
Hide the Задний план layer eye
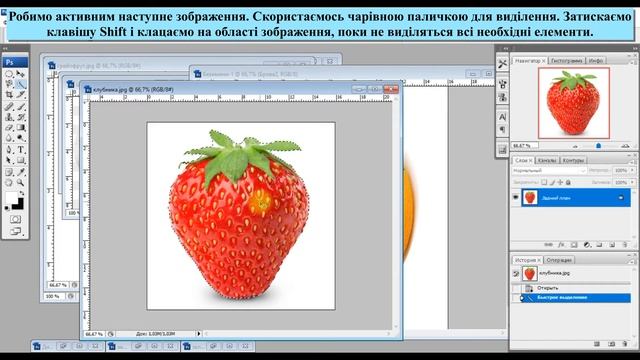pos(516,197)
